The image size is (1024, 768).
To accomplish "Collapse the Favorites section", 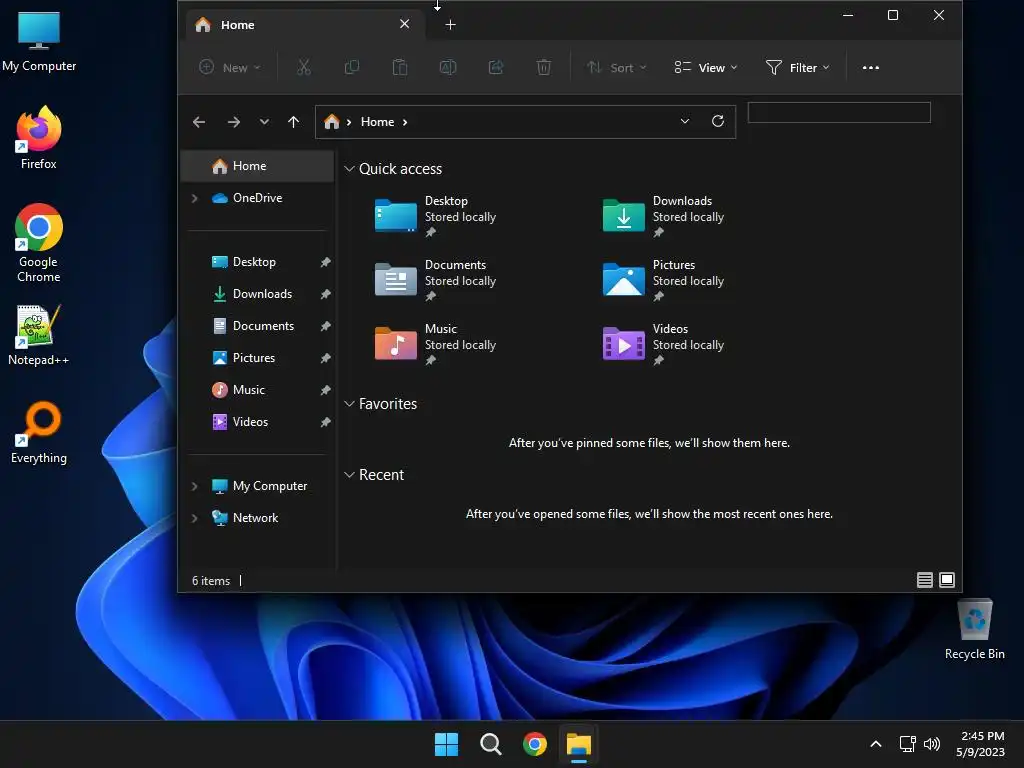I will 349,404.
